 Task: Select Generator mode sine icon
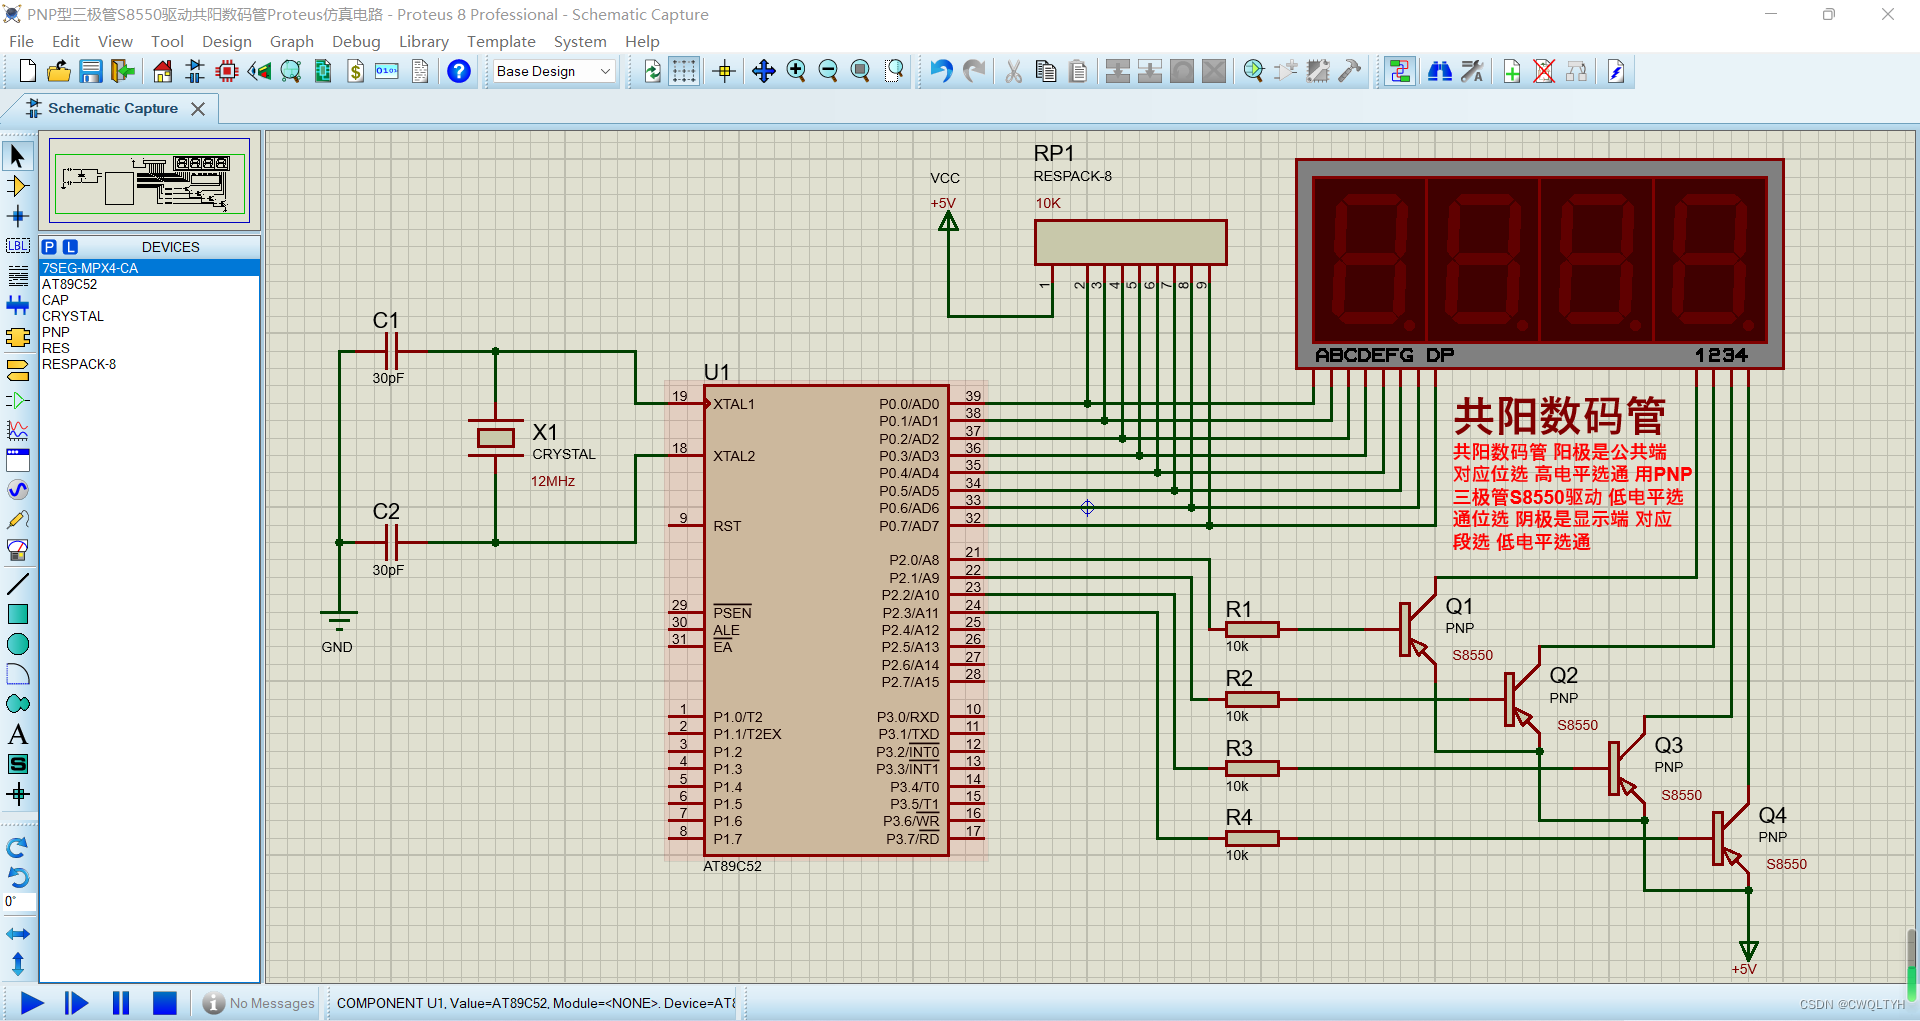(x=17, y=490)
